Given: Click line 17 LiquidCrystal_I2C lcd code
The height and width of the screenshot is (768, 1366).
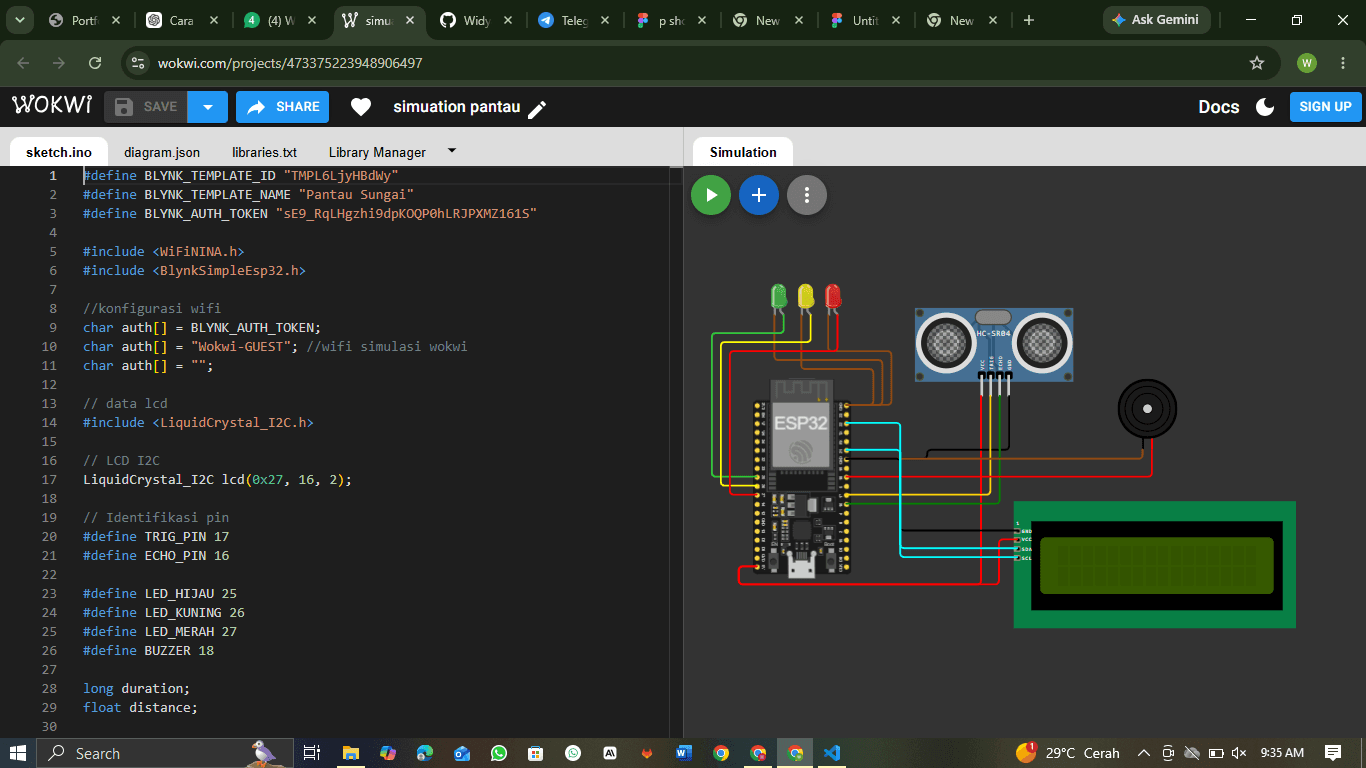Looking at the screenshot, I should click(x=218, y=479).
